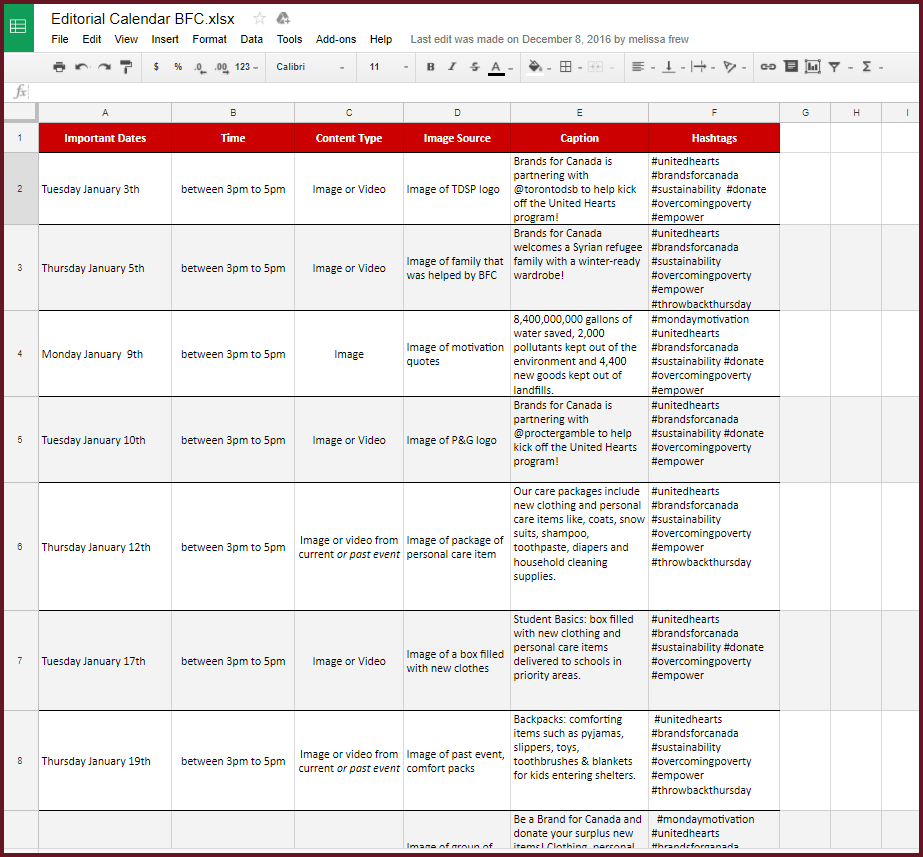Click the document title Editorial Calendar BFC.xlsx
Screen dimensions: 923x857
(142, 19)
